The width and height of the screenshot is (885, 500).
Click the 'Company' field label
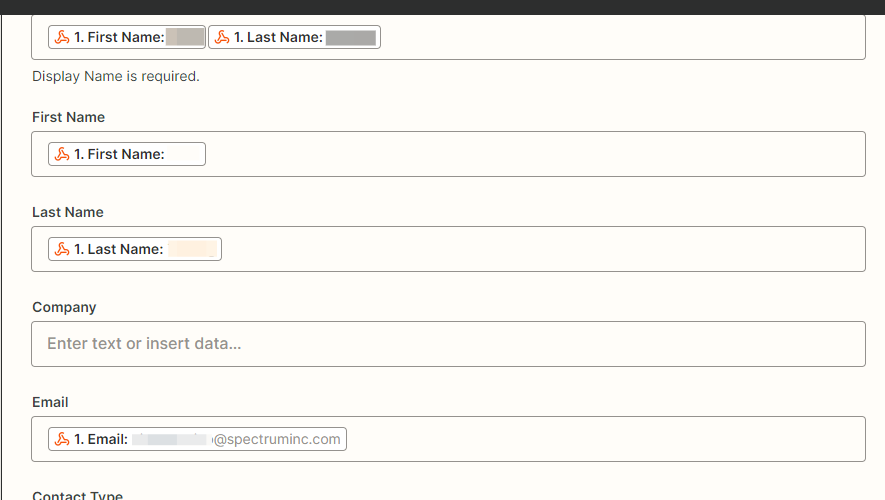[x=64, y=307]
